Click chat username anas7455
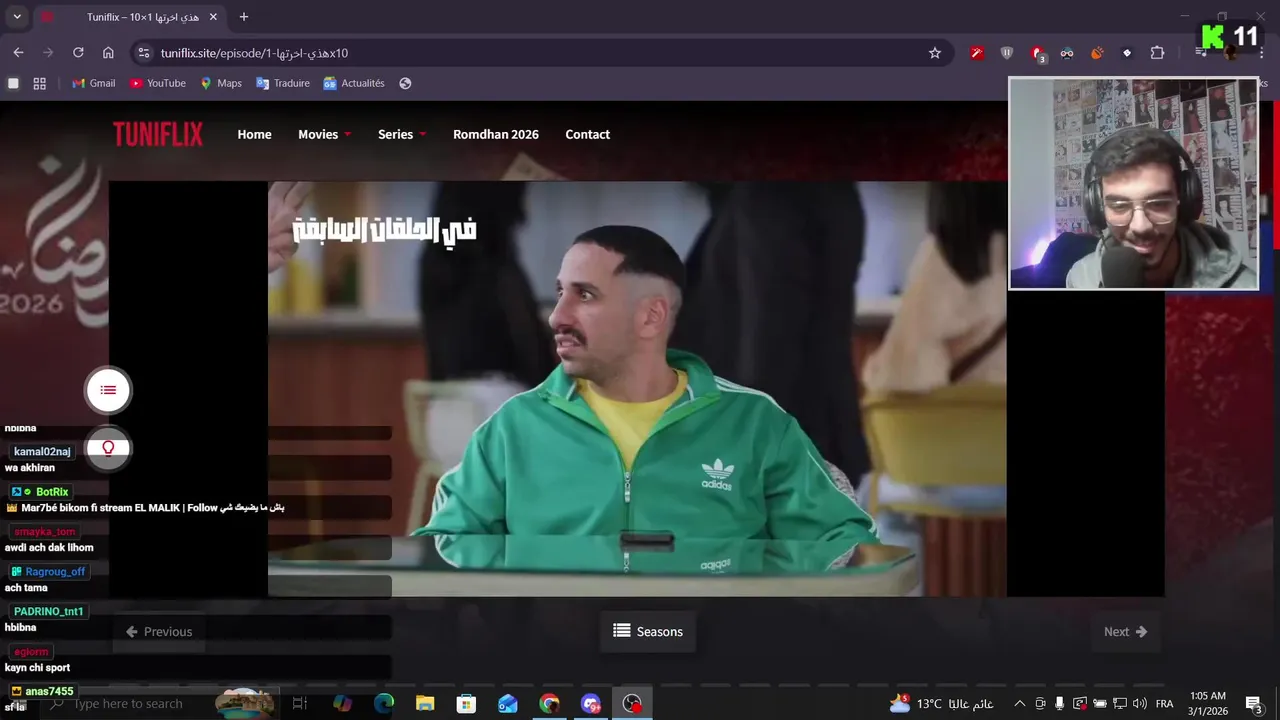The width and height of the screenshot is (1280, 720). (49, 692)
